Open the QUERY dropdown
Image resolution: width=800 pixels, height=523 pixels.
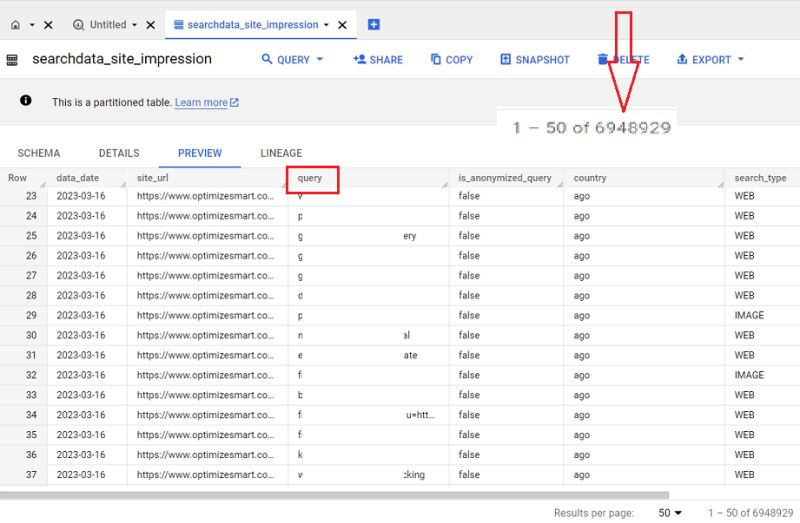coord(292,60)
